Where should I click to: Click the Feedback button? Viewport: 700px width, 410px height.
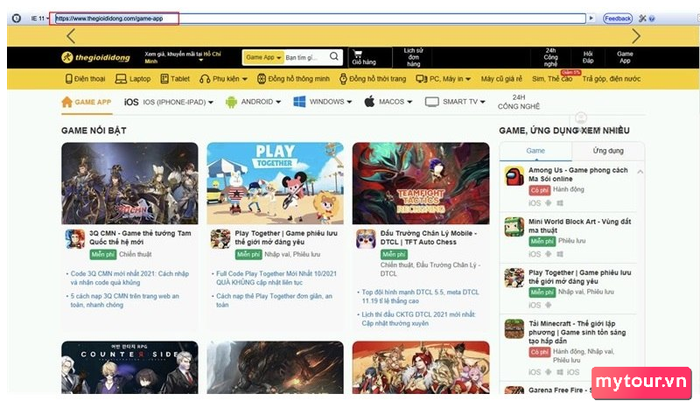618,18
